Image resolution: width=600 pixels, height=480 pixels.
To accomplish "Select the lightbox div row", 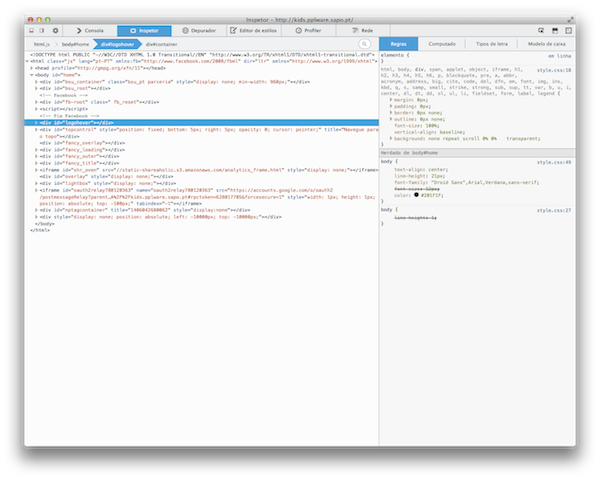I will pyautogui.click(x=202, y=183).
